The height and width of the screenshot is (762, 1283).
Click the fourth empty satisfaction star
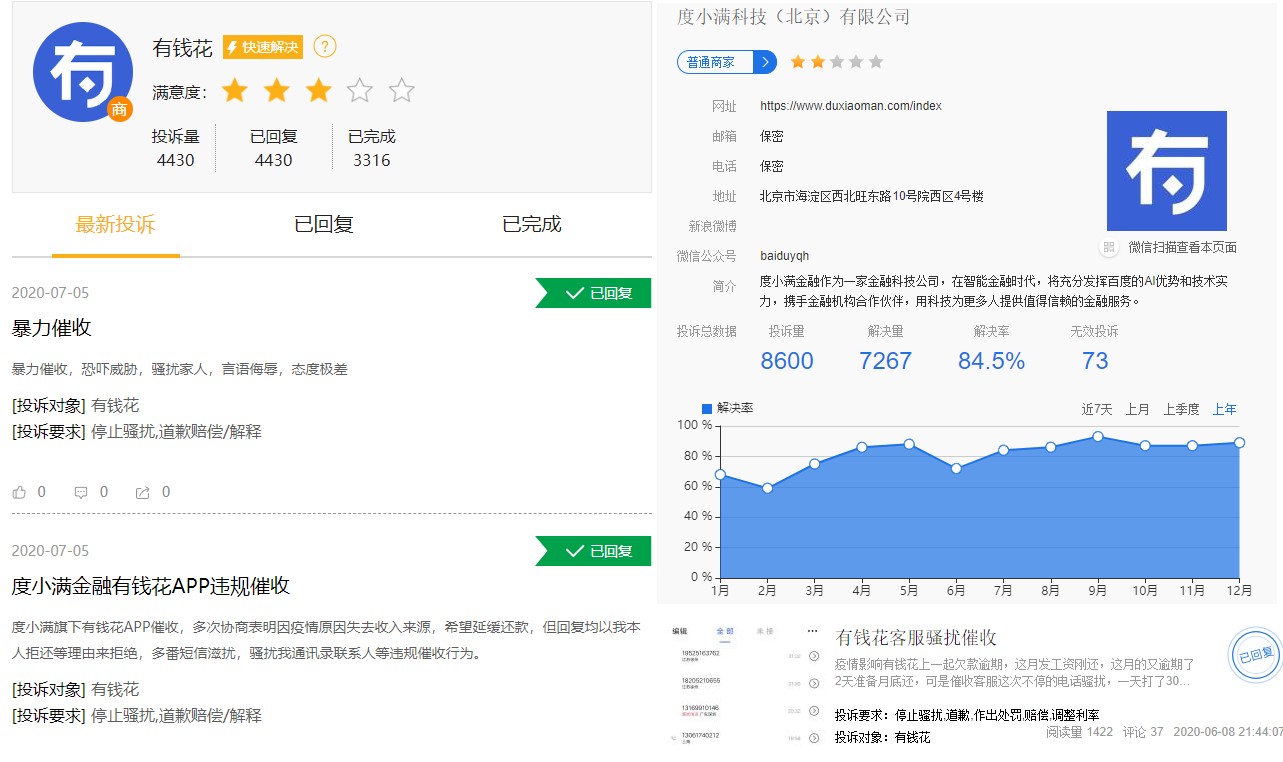360,91
